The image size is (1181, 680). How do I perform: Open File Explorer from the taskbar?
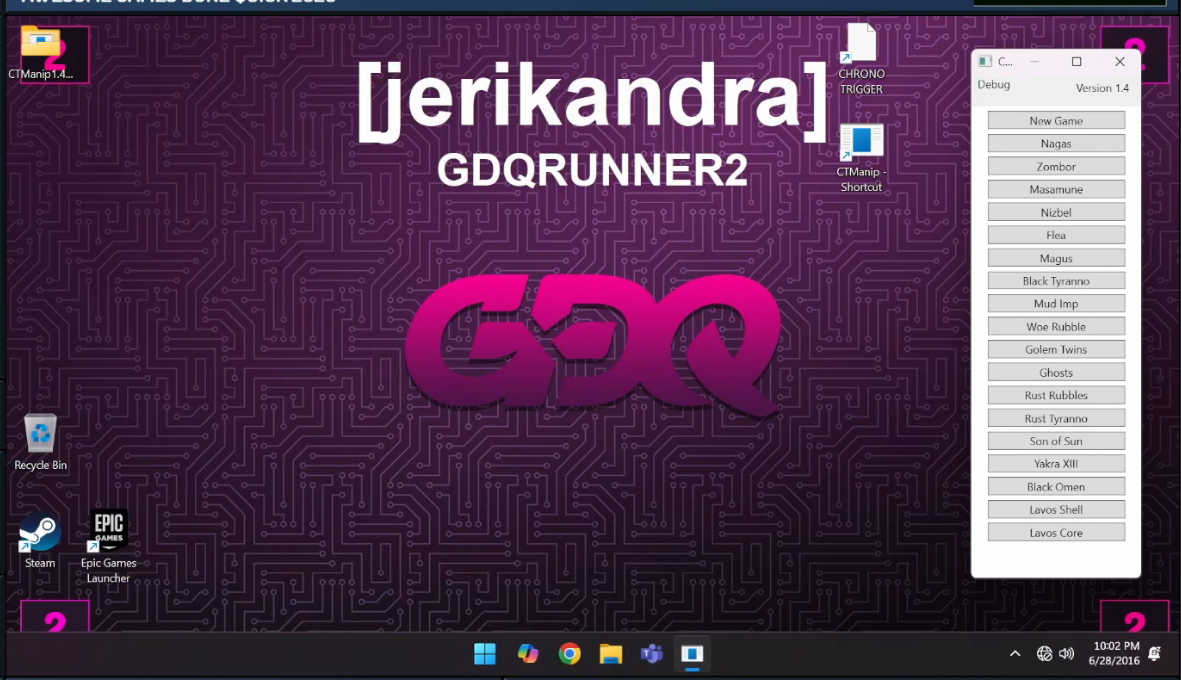tap(611, 654)
